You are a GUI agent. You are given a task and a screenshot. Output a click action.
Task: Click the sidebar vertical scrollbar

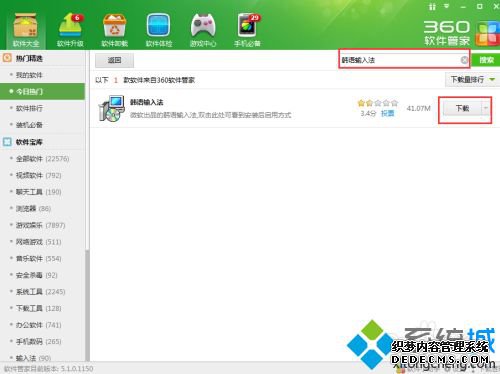pyautogui.click(x=87, y=305)
